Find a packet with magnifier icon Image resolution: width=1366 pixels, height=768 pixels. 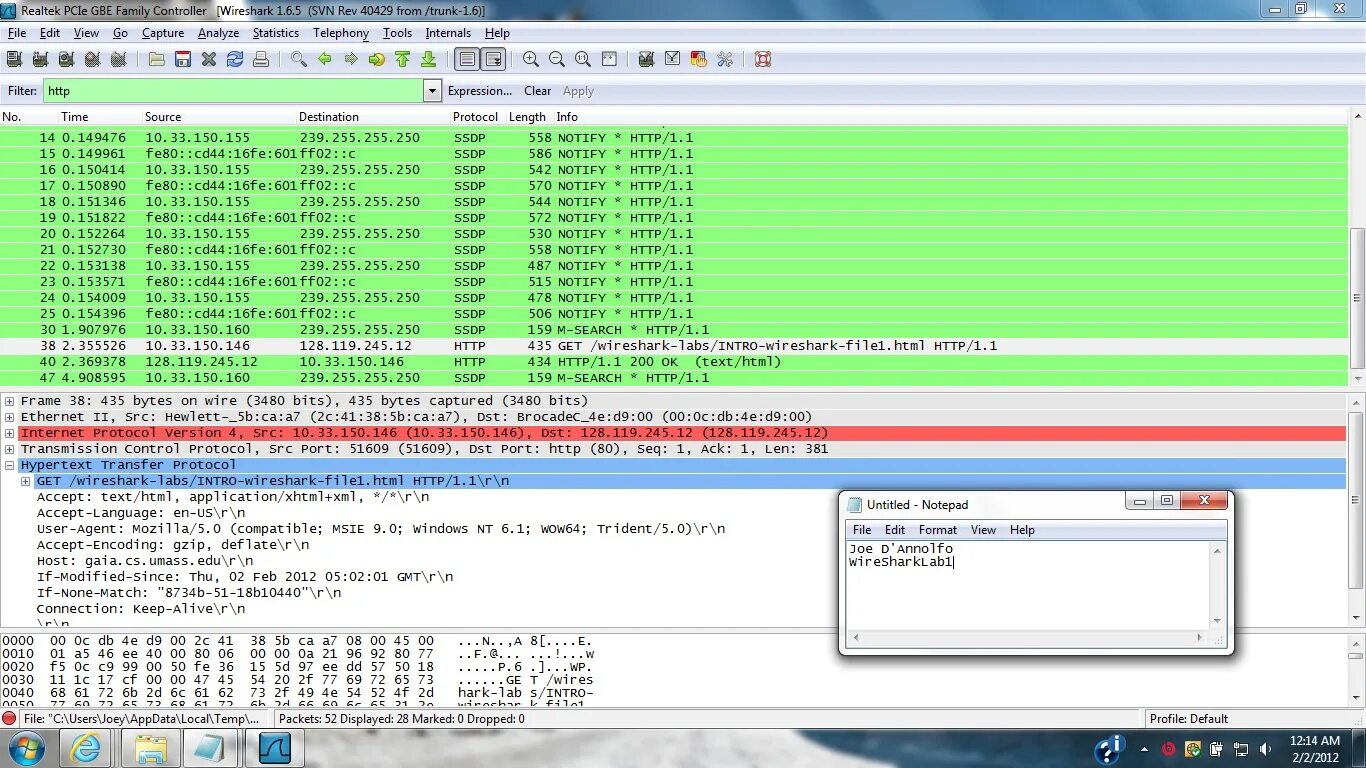[299, 59]
